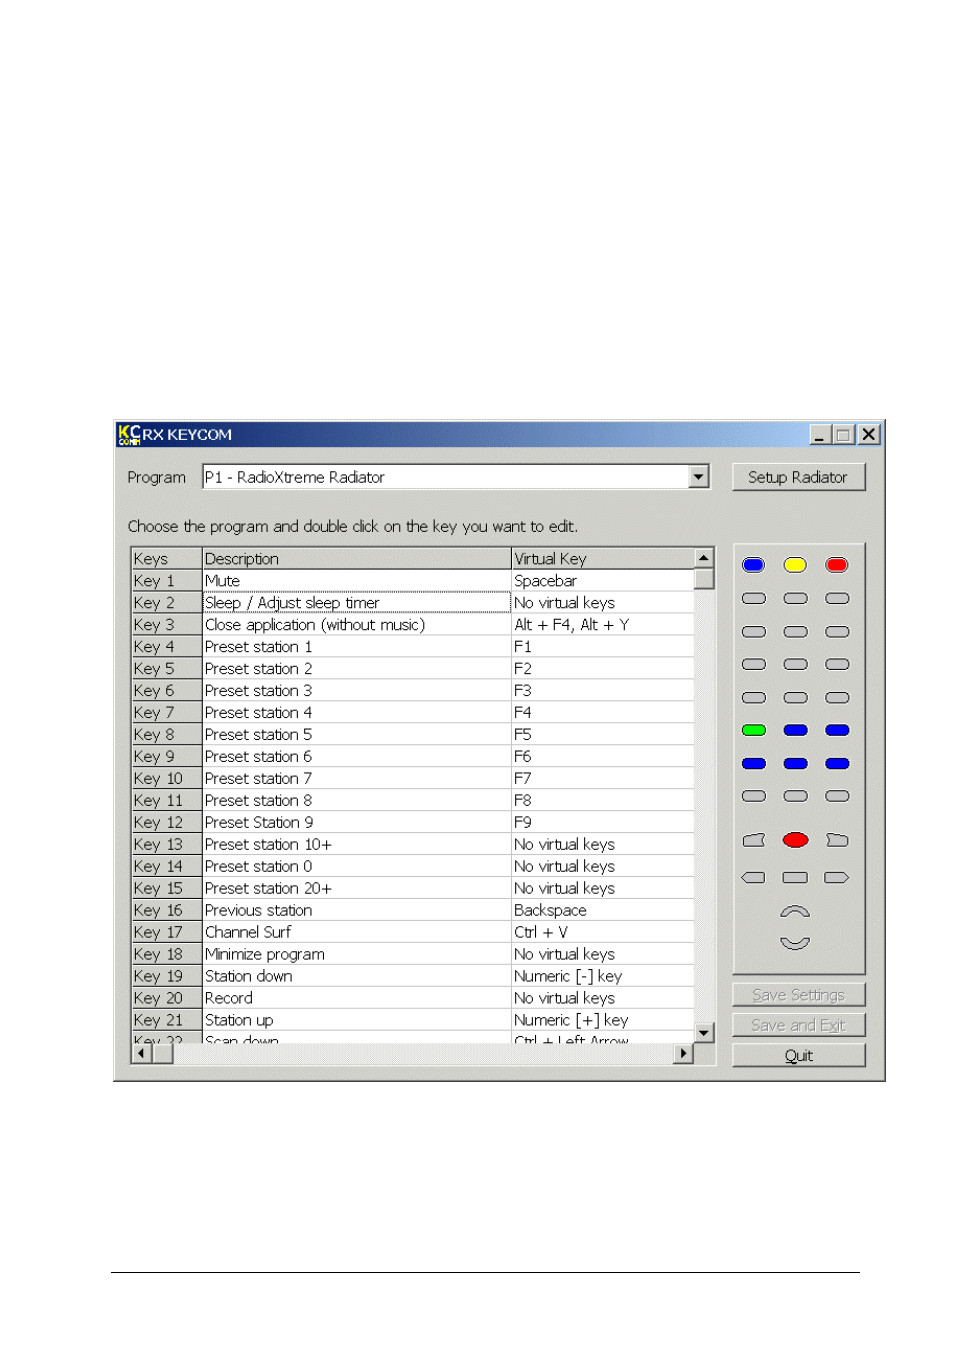Click the 'Key 12' row label

tap(167, 823)
